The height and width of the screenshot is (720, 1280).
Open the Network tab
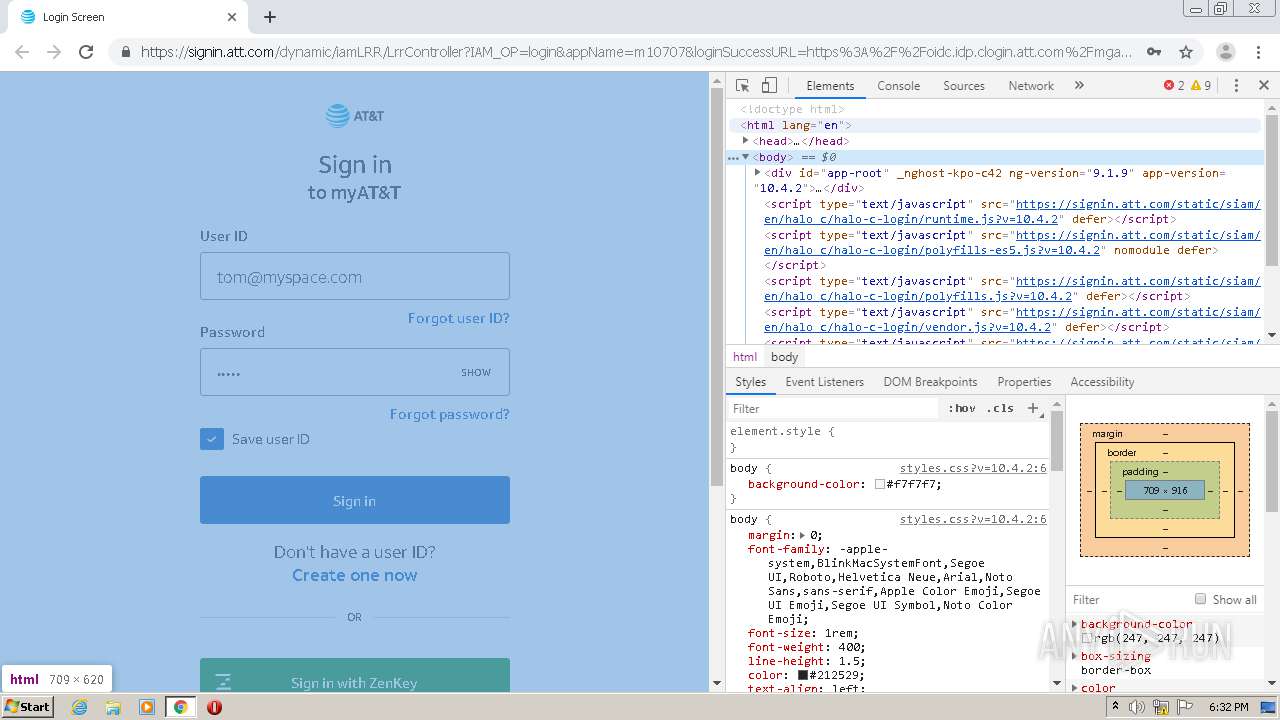click(x=1031, y=86)
